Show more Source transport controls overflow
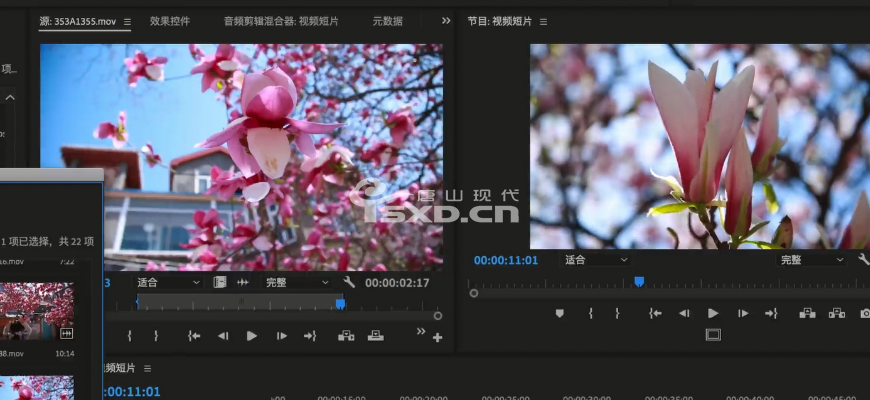The image size is (870, 400). (x=421, y=331)
